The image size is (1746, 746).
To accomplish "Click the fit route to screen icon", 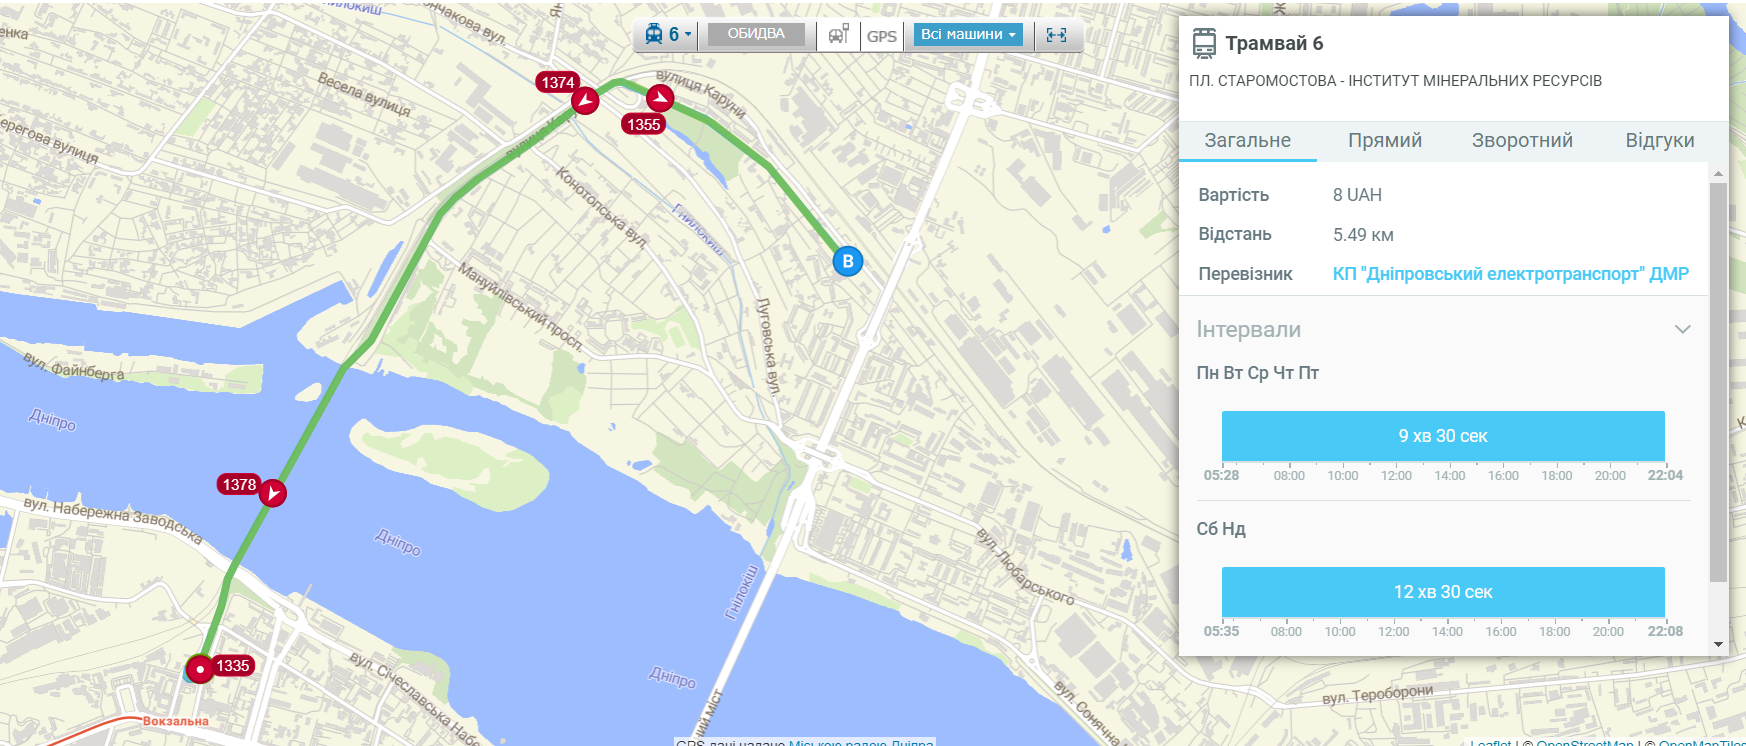I will 1056,35.
